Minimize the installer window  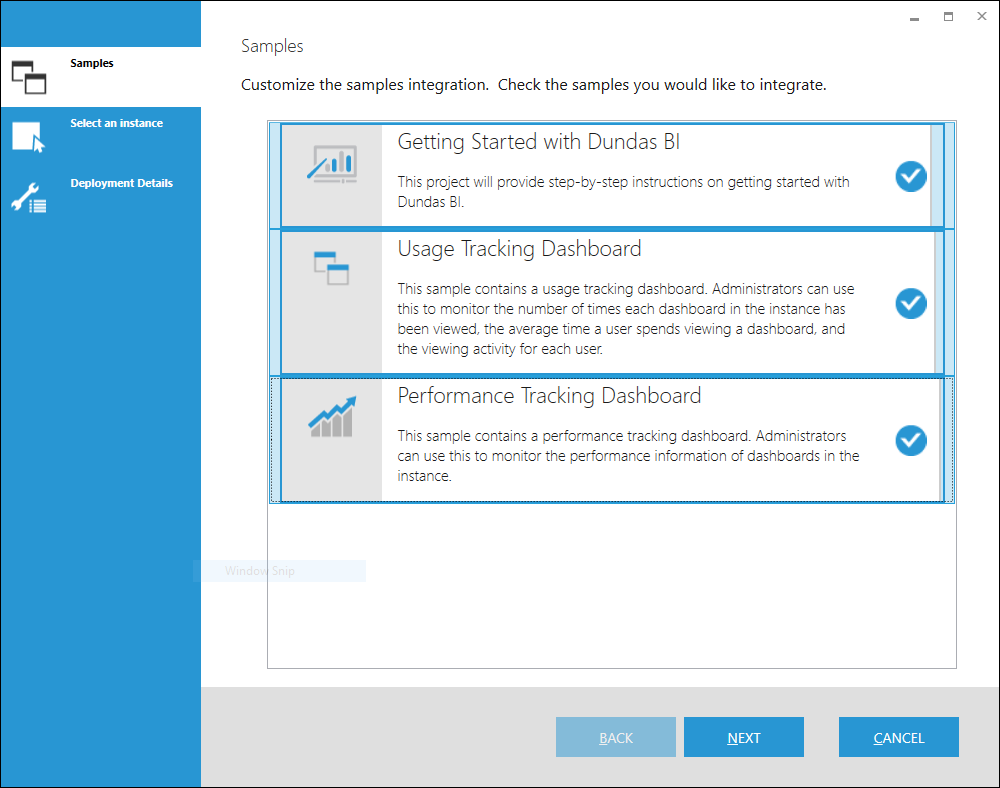(x=915, y=17)
